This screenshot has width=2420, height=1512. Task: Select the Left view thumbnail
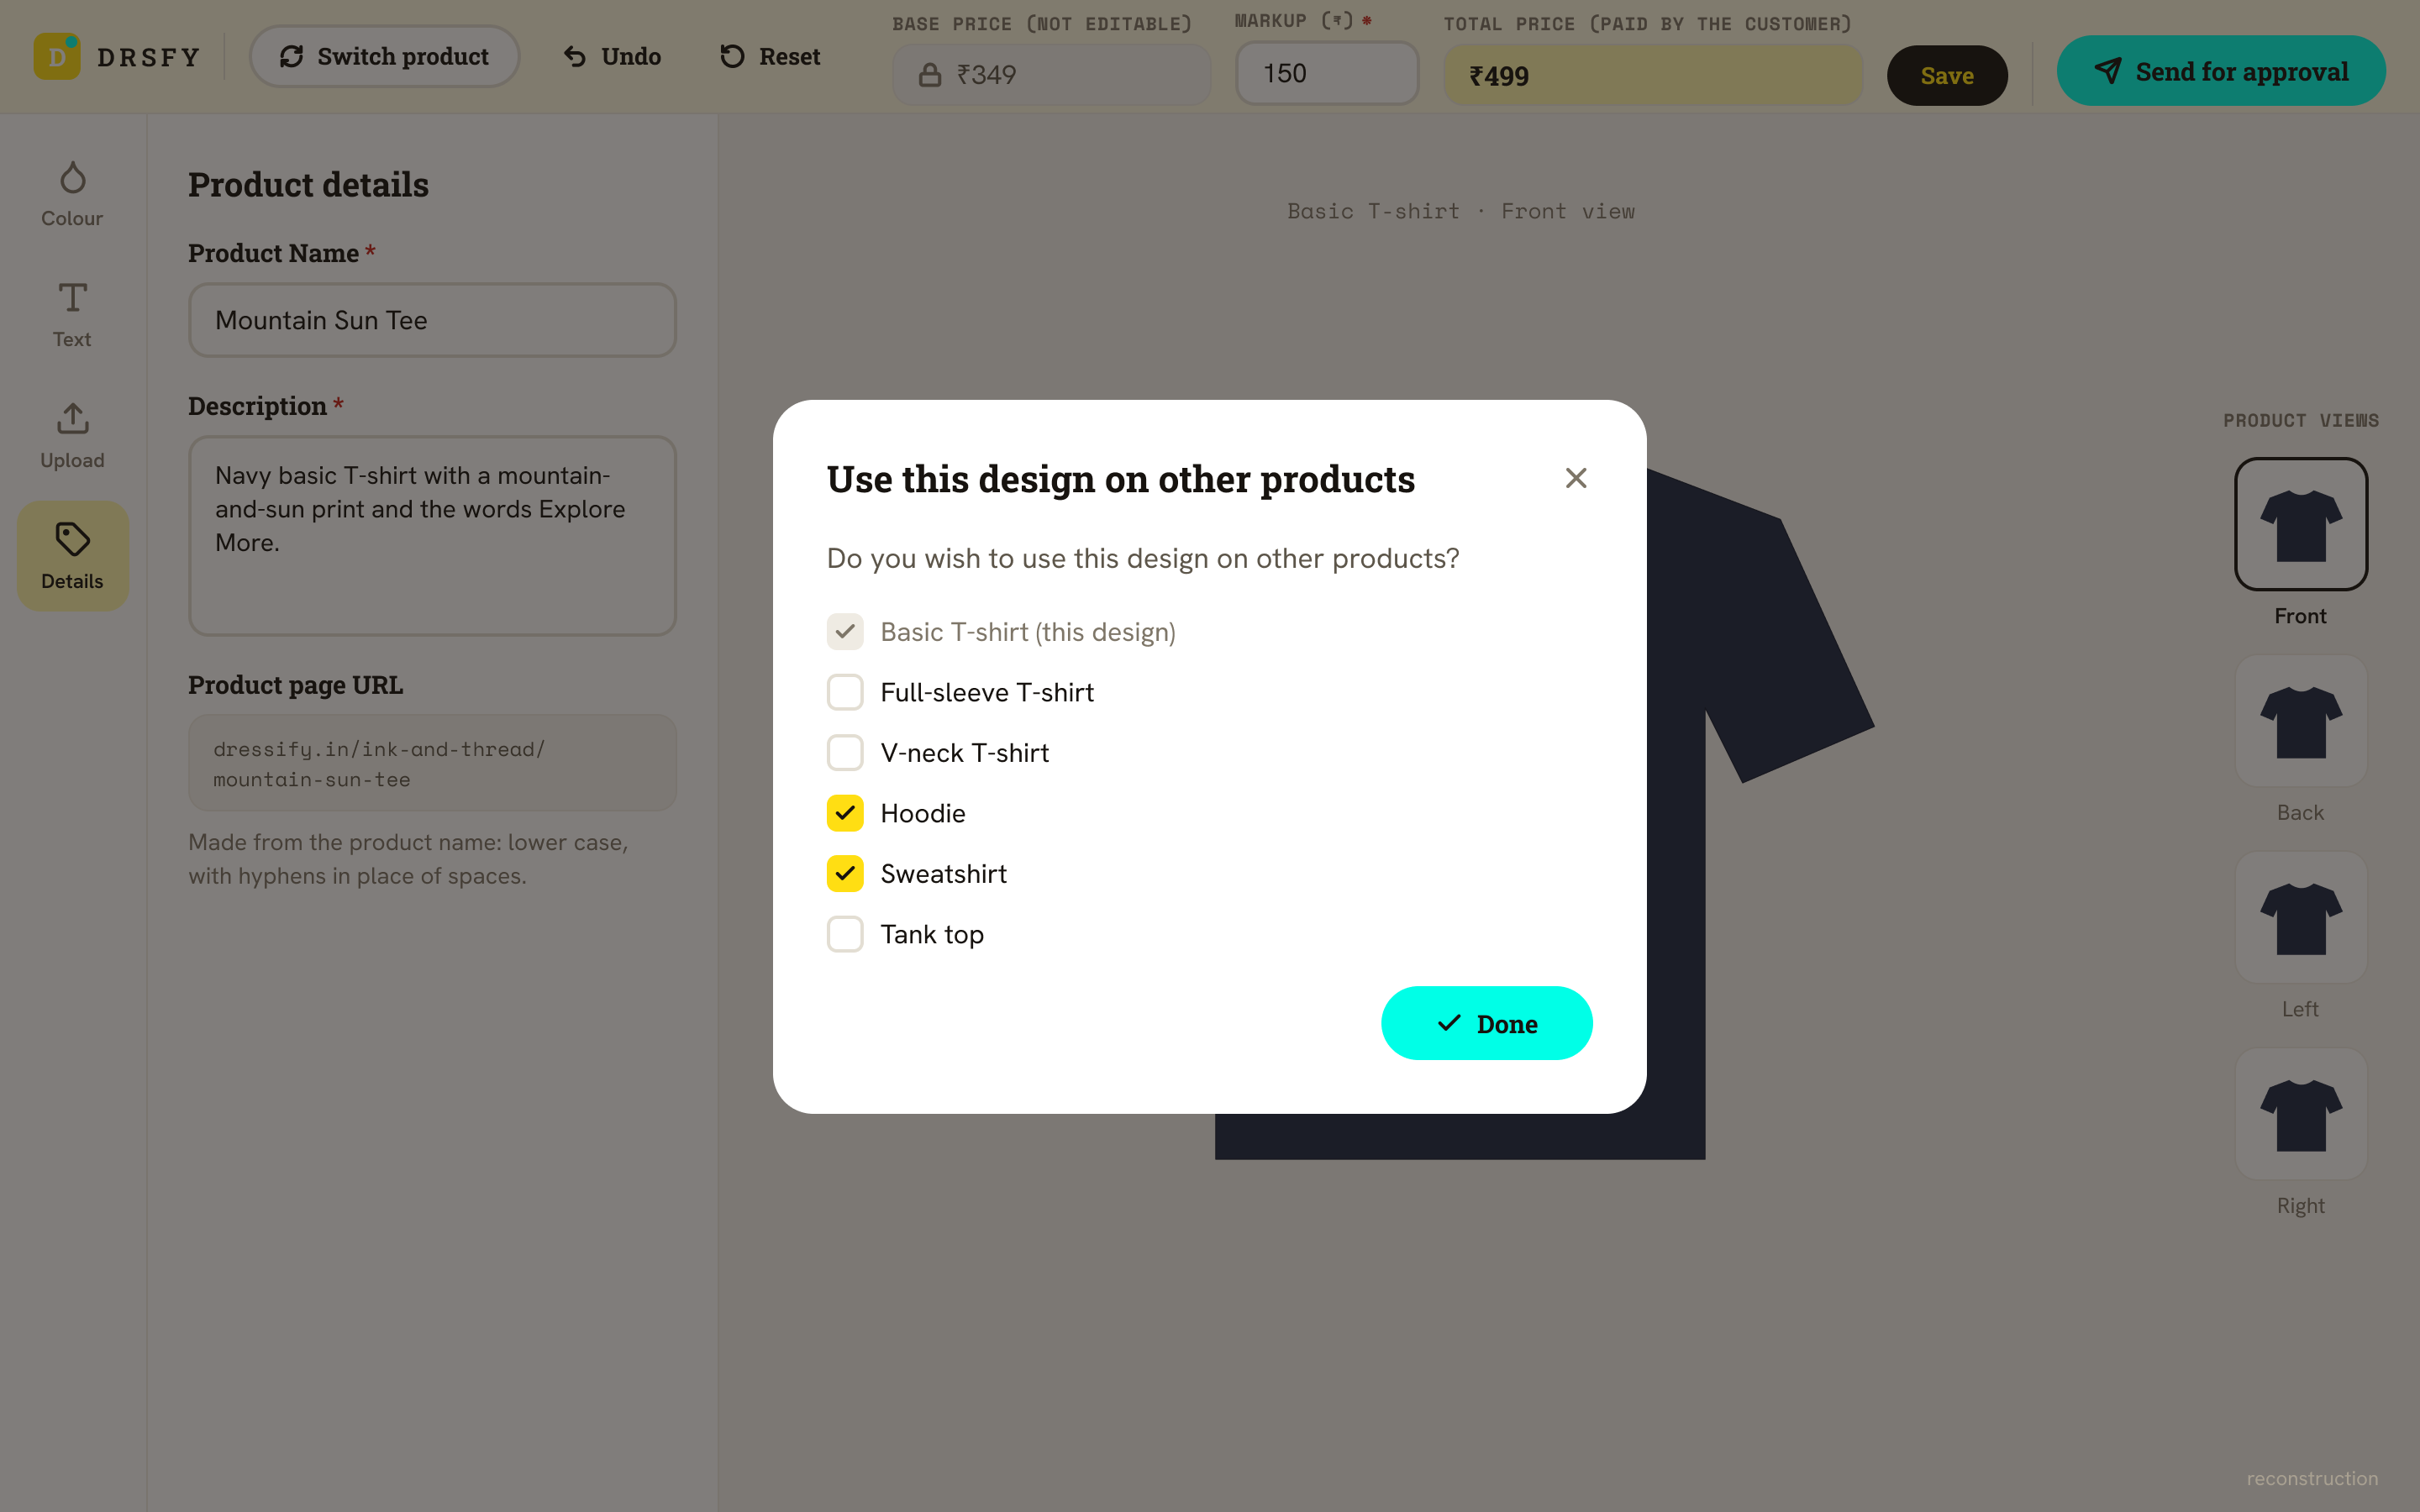tap(2300, 917)
